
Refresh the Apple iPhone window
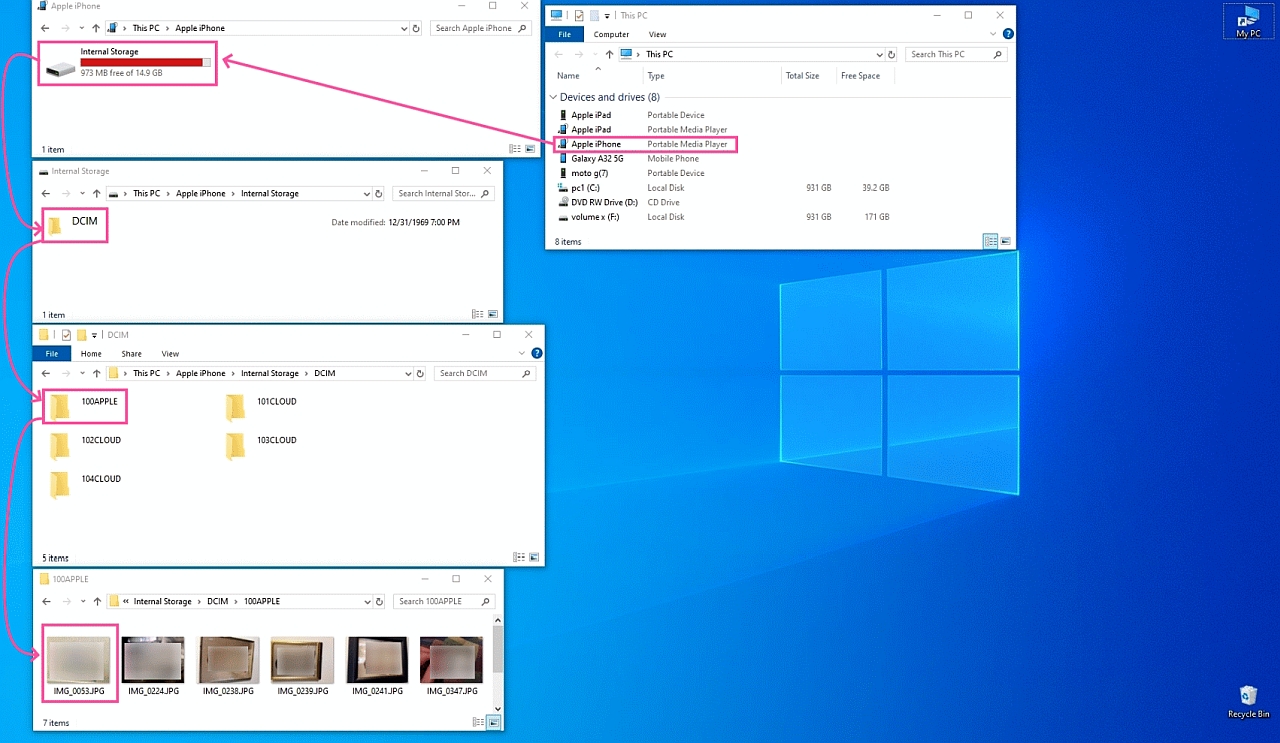(416, 28)
